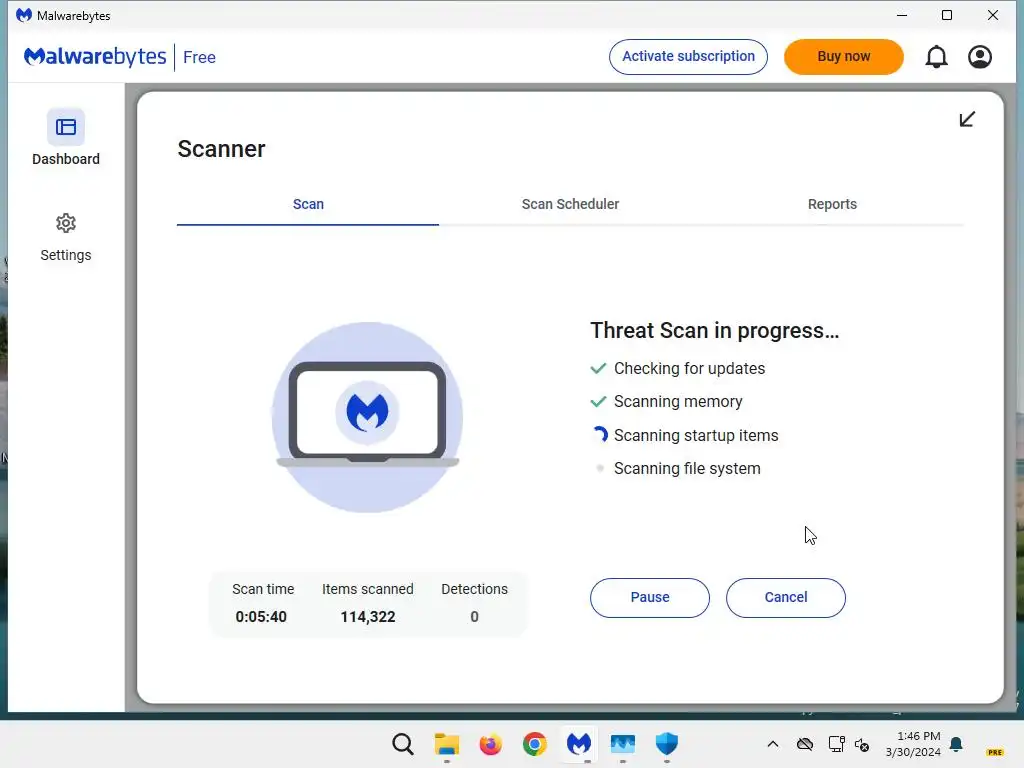Maximize the Malwarebytes window

pyautogui.click(x=947, y=15)
